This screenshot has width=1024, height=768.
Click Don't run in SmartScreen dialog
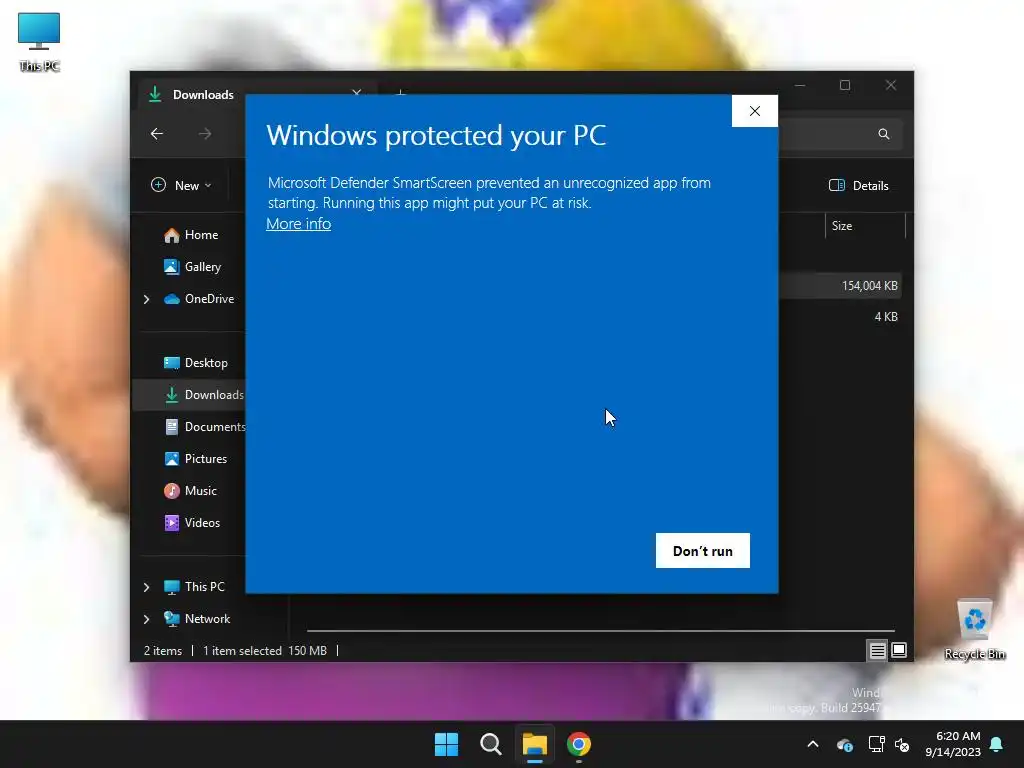[x=702, y=551]
